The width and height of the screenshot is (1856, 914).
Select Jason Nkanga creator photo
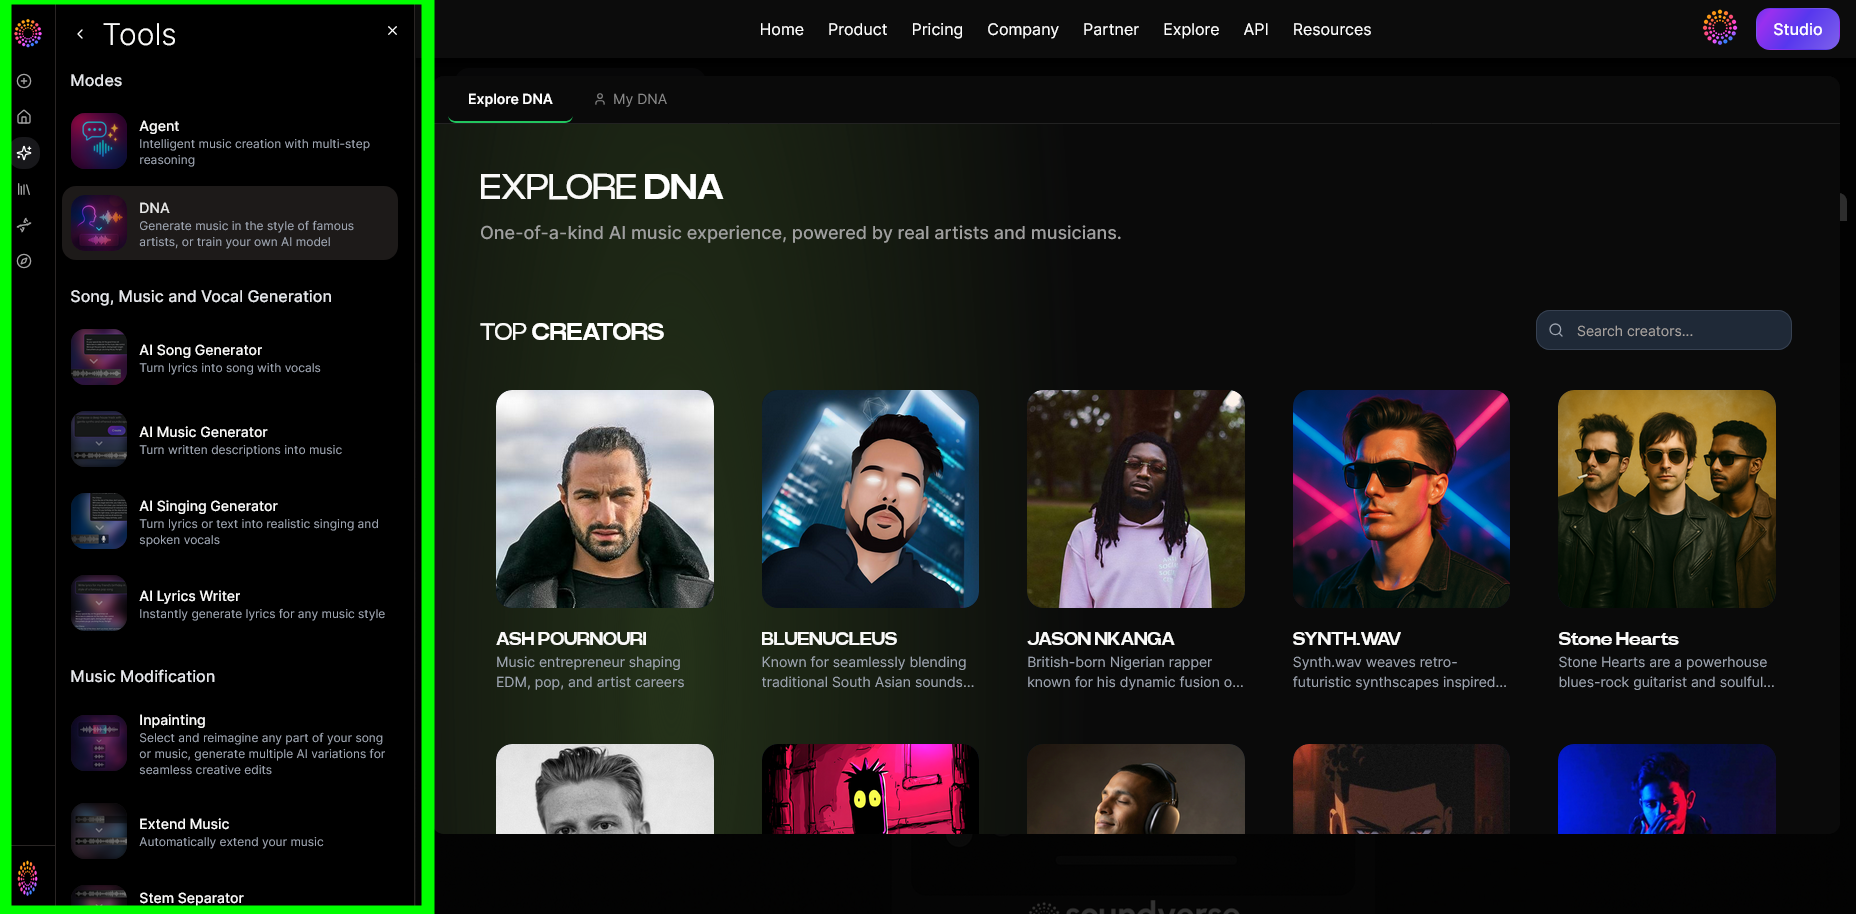(x=1136, y=499)
